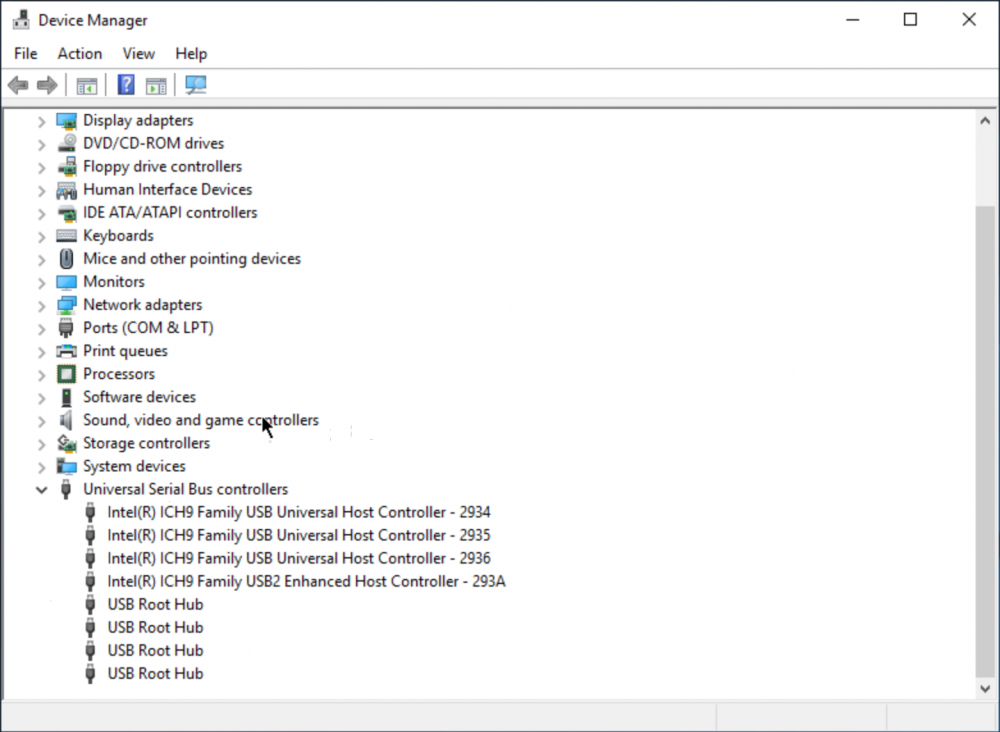
Task: Click the Software devices icon
Action: [66, 397]
